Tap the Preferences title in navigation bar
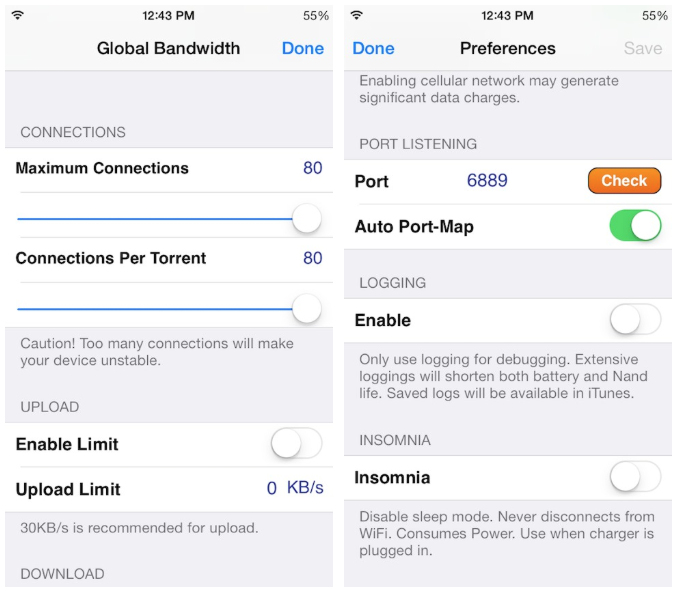Viewport: 676px width, 591px height. click(x=507, y=48)
